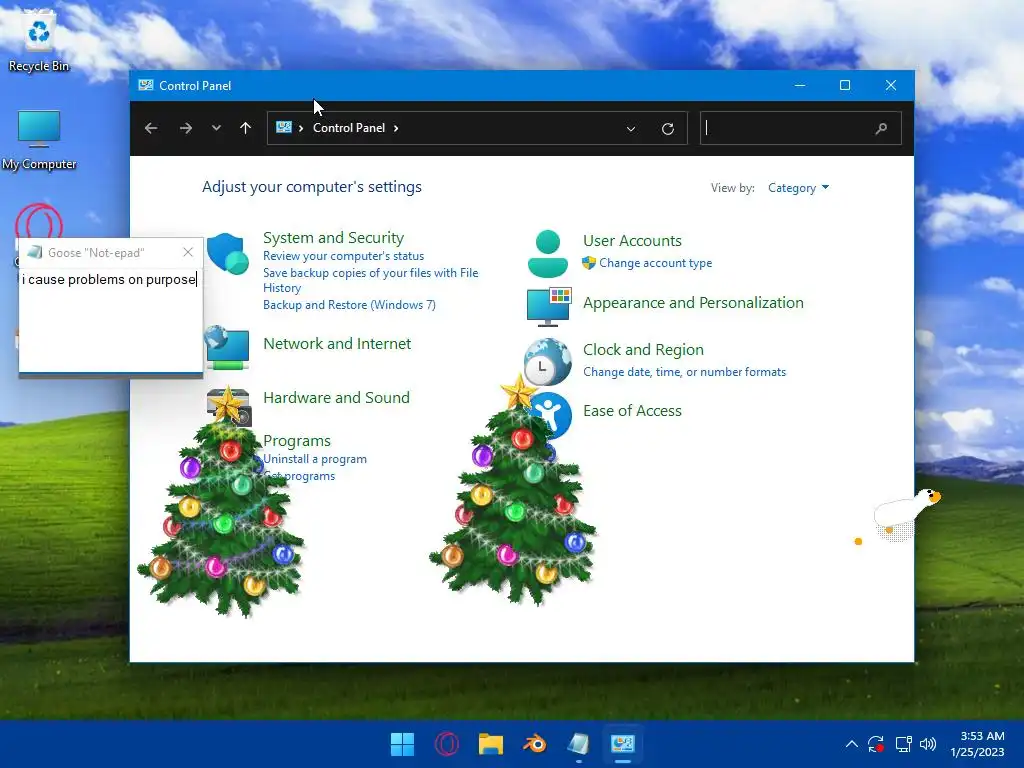Click the sync tray icon with red dot

click(876, 744)
